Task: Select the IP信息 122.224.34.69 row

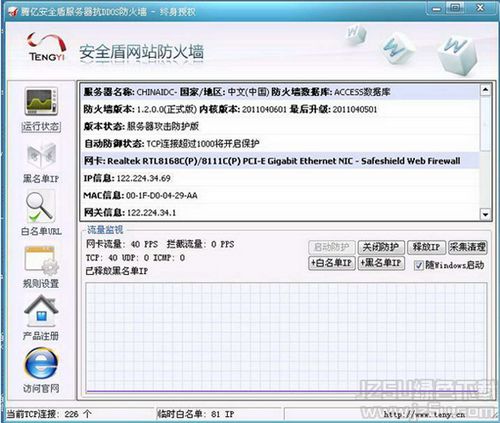Action: tap(280, 178)
